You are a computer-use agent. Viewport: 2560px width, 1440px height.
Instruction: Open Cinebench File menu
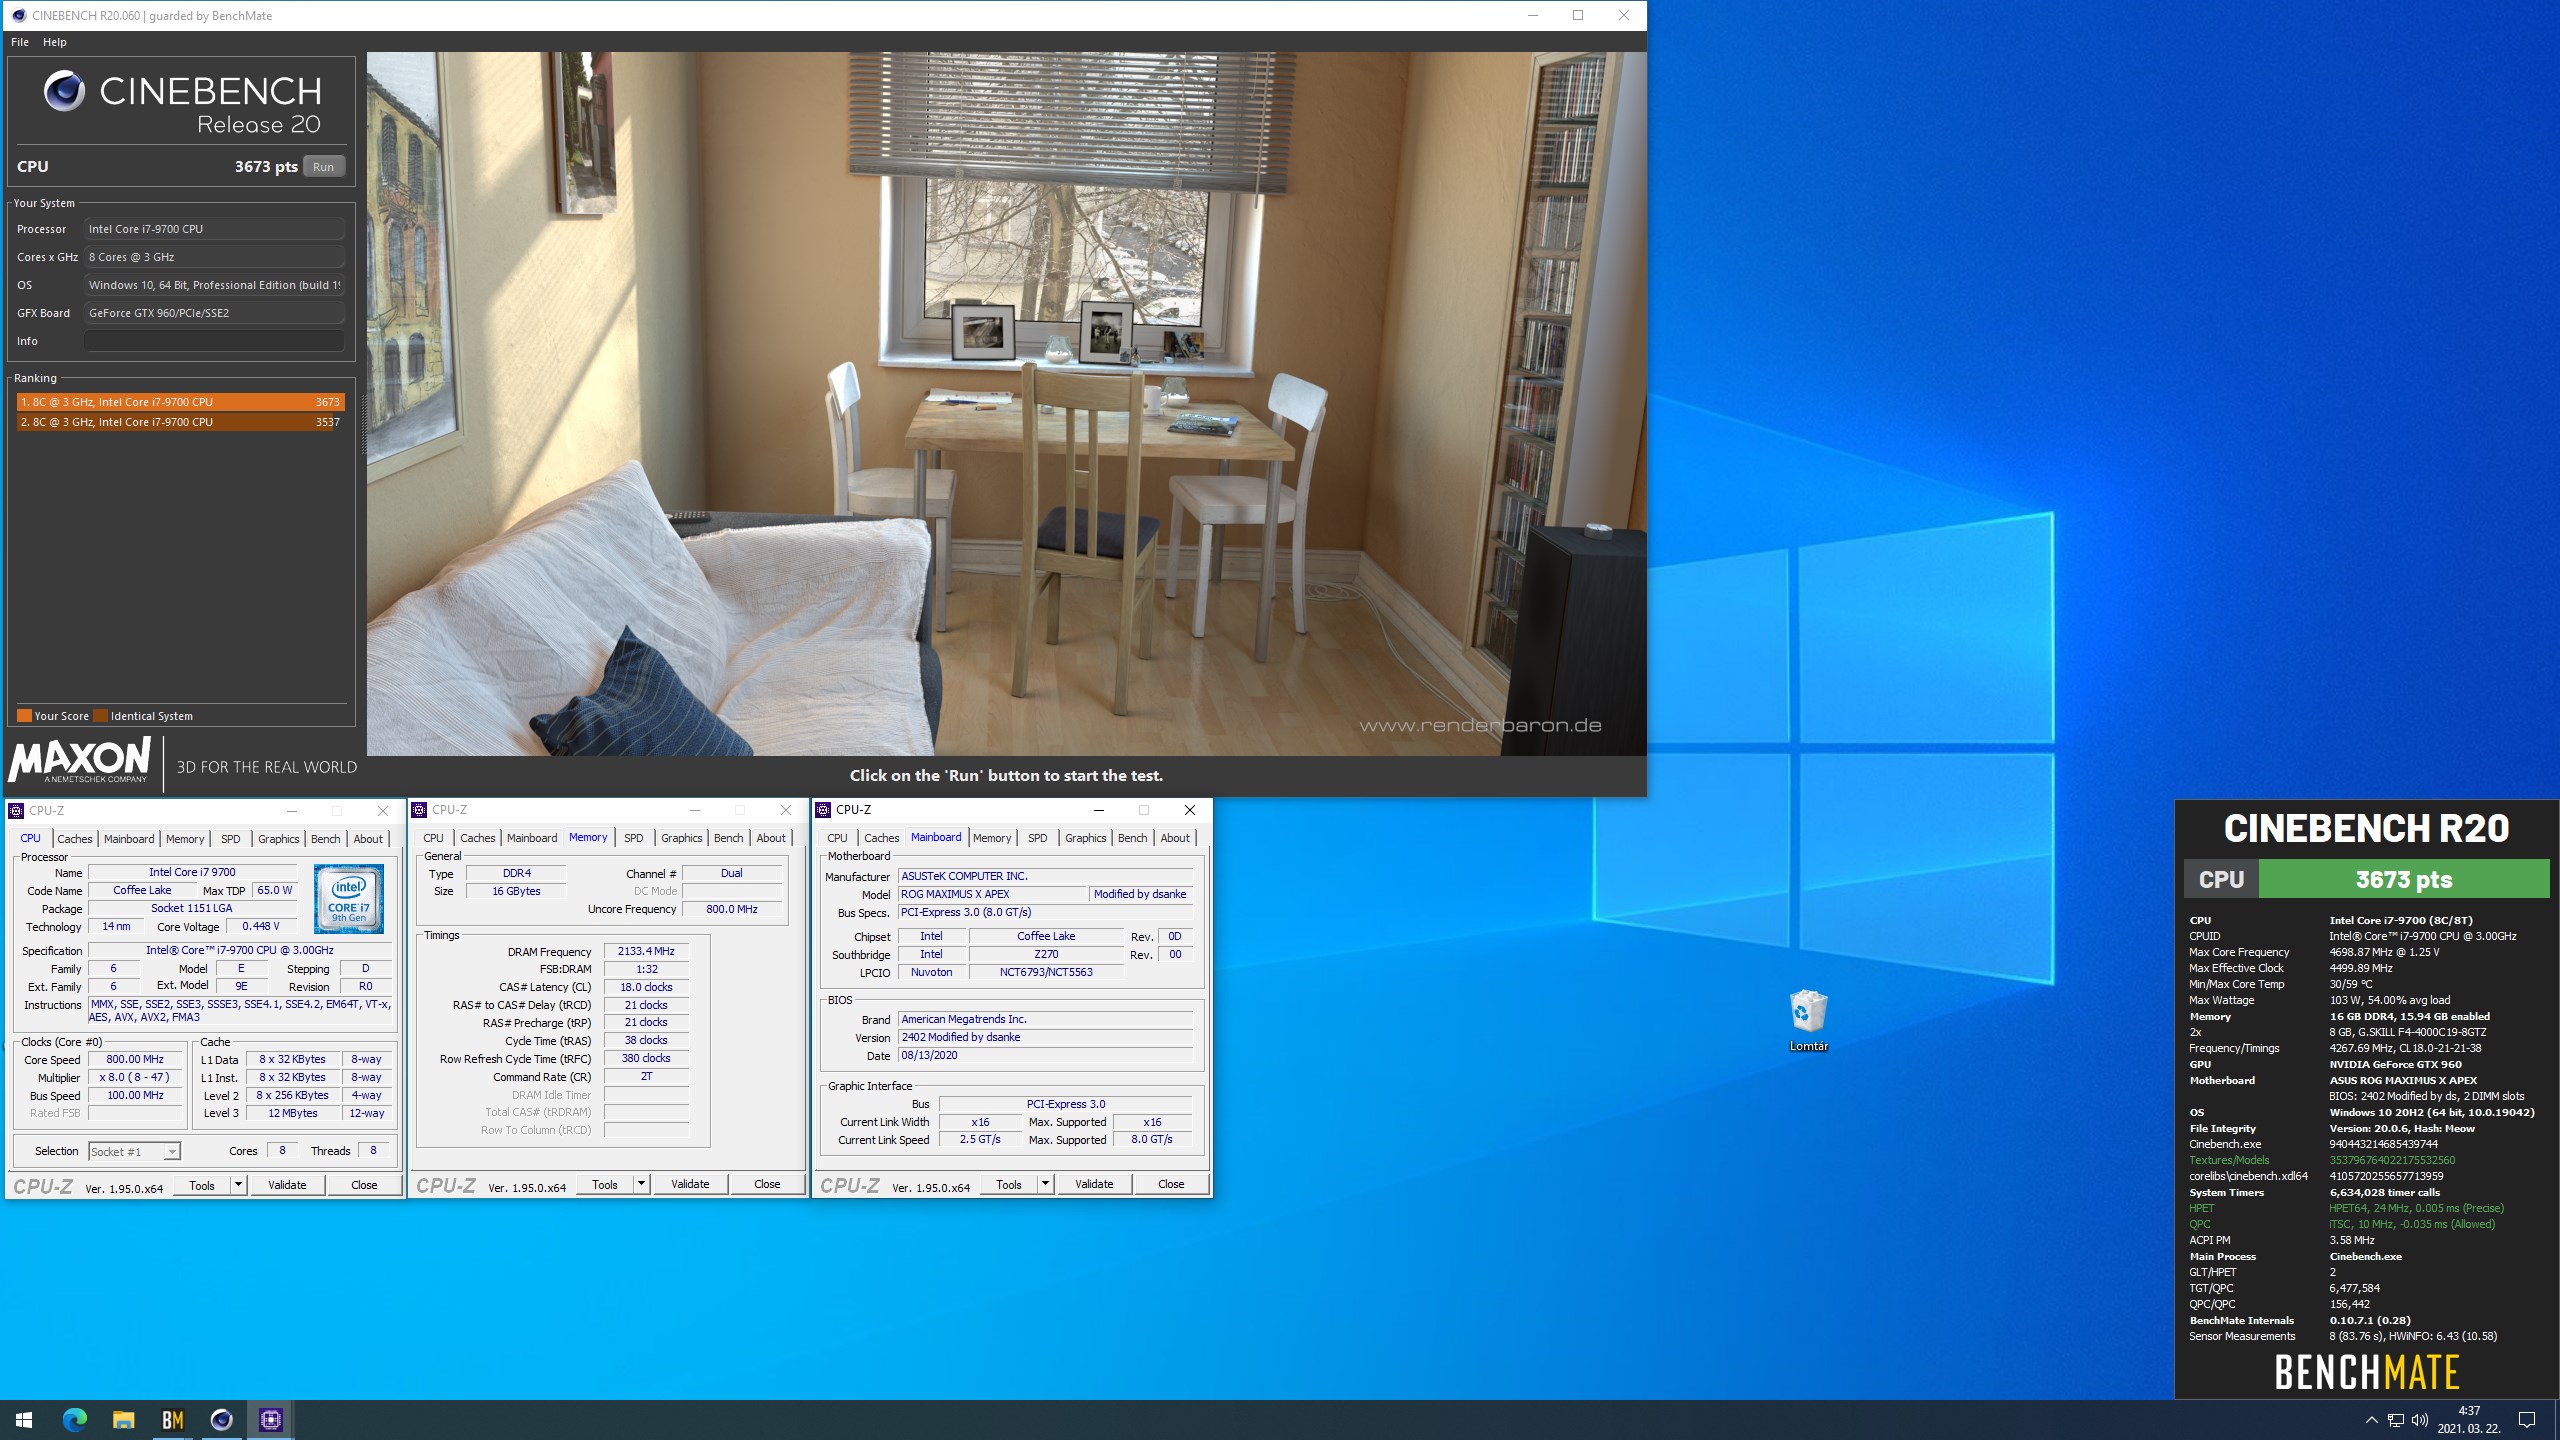click(x=20, y=42)
